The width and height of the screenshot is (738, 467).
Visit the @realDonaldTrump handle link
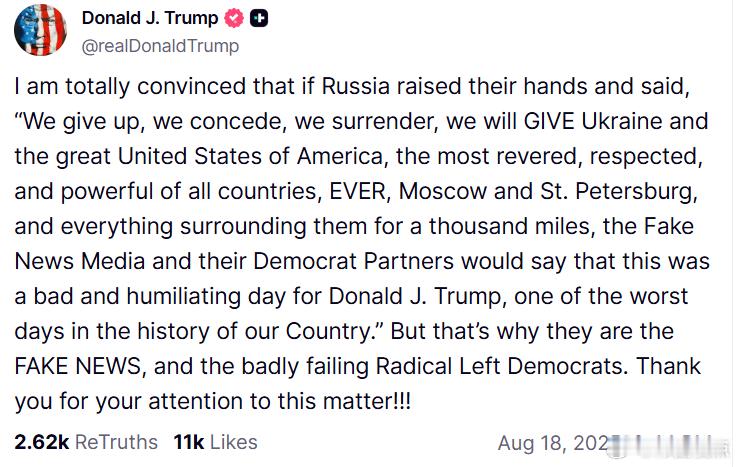coord(160,46)
